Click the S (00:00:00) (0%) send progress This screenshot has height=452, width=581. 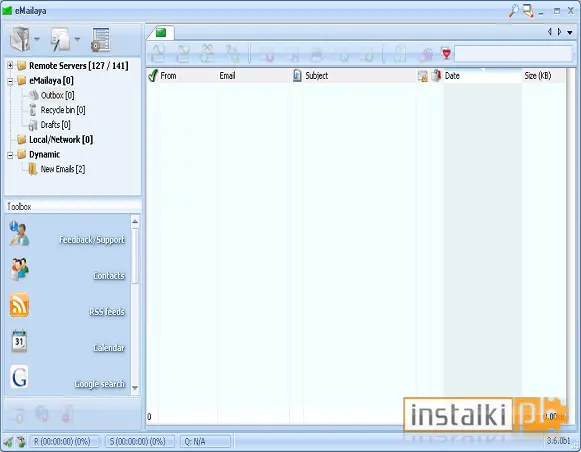pos(139,442)
